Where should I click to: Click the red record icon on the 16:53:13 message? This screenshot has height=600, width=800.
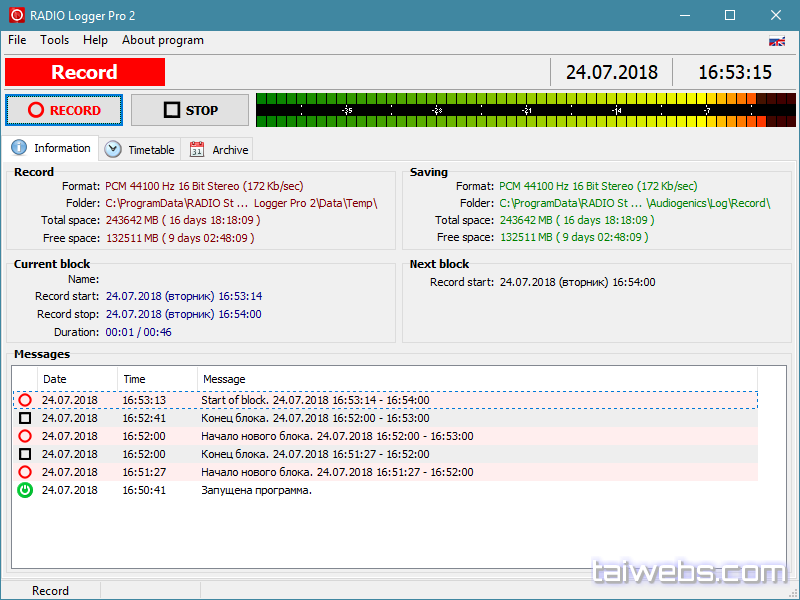(x=25, y=400)
